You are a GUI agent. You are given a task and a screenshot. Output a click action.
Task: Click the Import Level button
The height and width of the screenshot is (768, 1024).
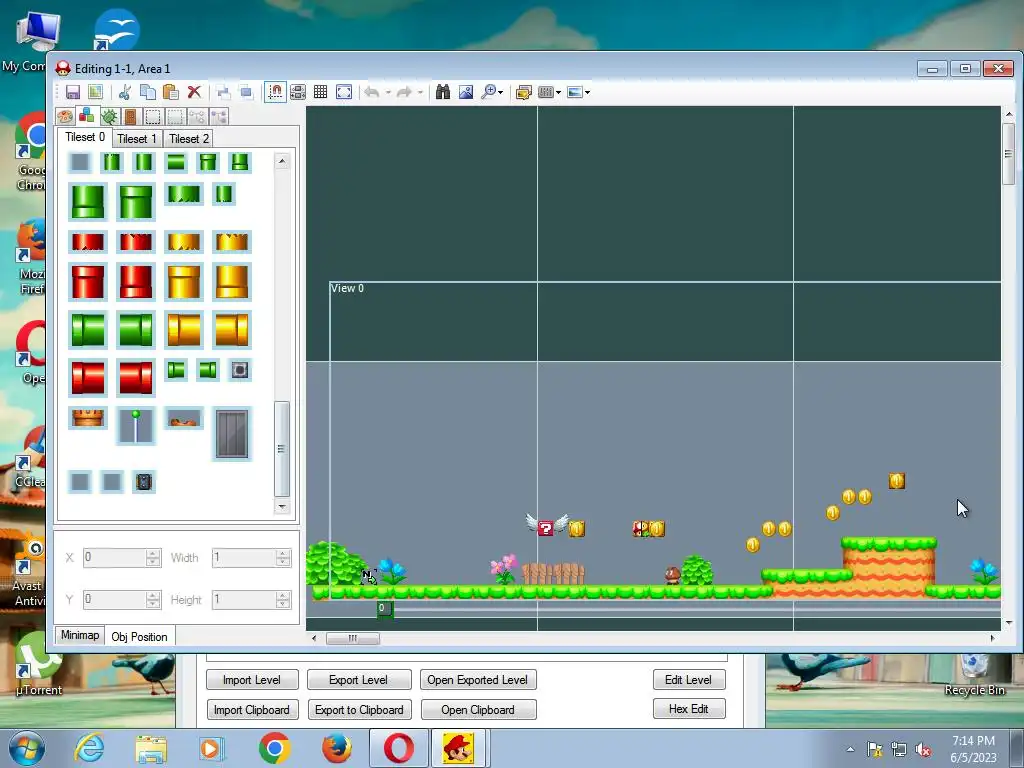[251, 680]
